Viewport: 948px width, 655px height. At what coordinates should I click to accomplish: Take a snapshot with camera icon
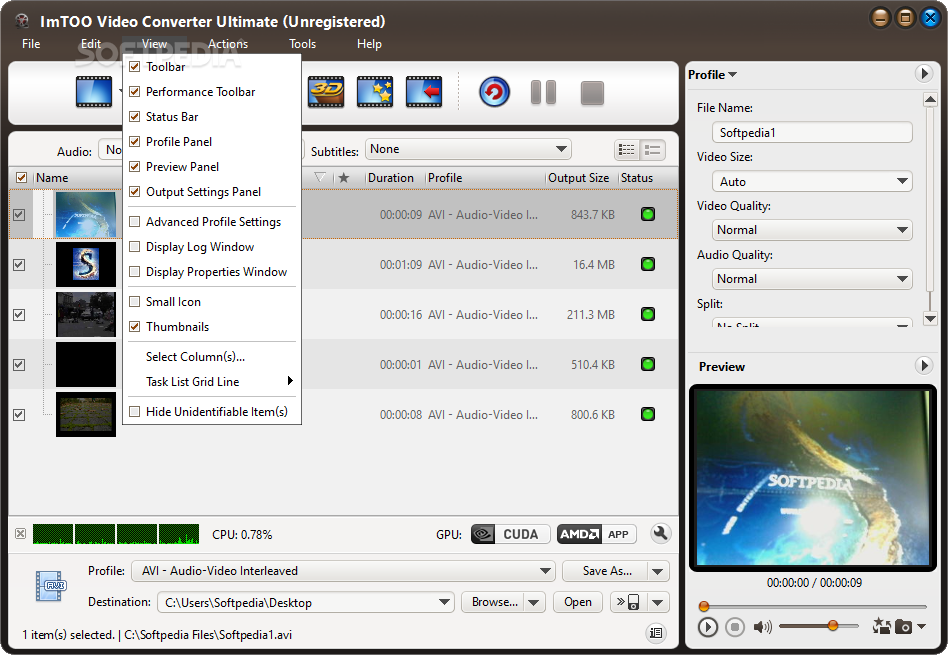click(903, 627)
